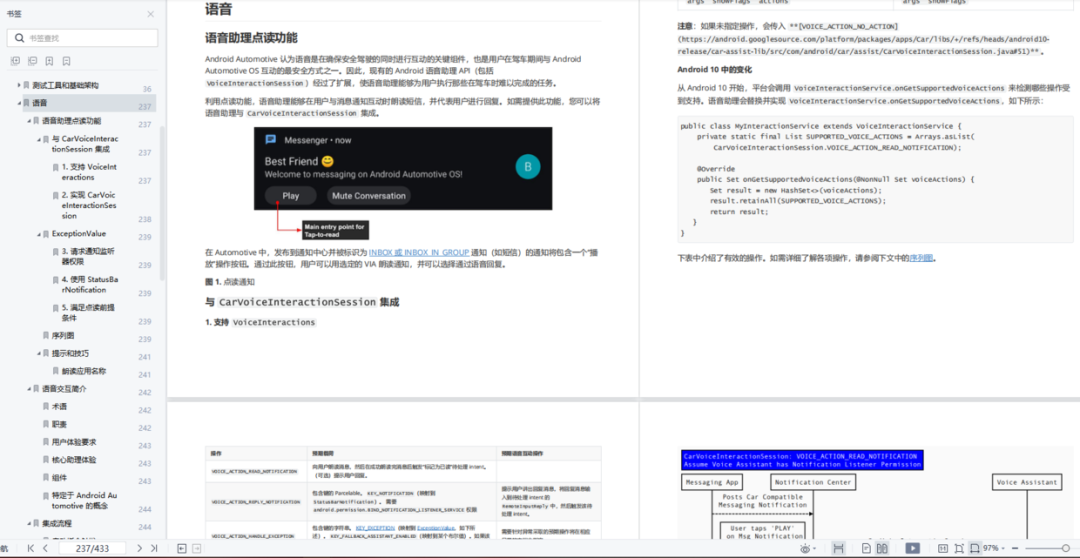
Task: Collapse the 语音助理点读功能 bookmark node
Action: (x=29, y=121)
